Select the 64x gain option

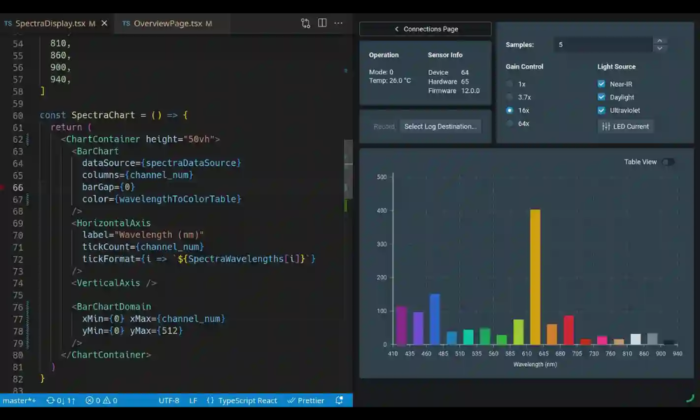tap(509, 124)
